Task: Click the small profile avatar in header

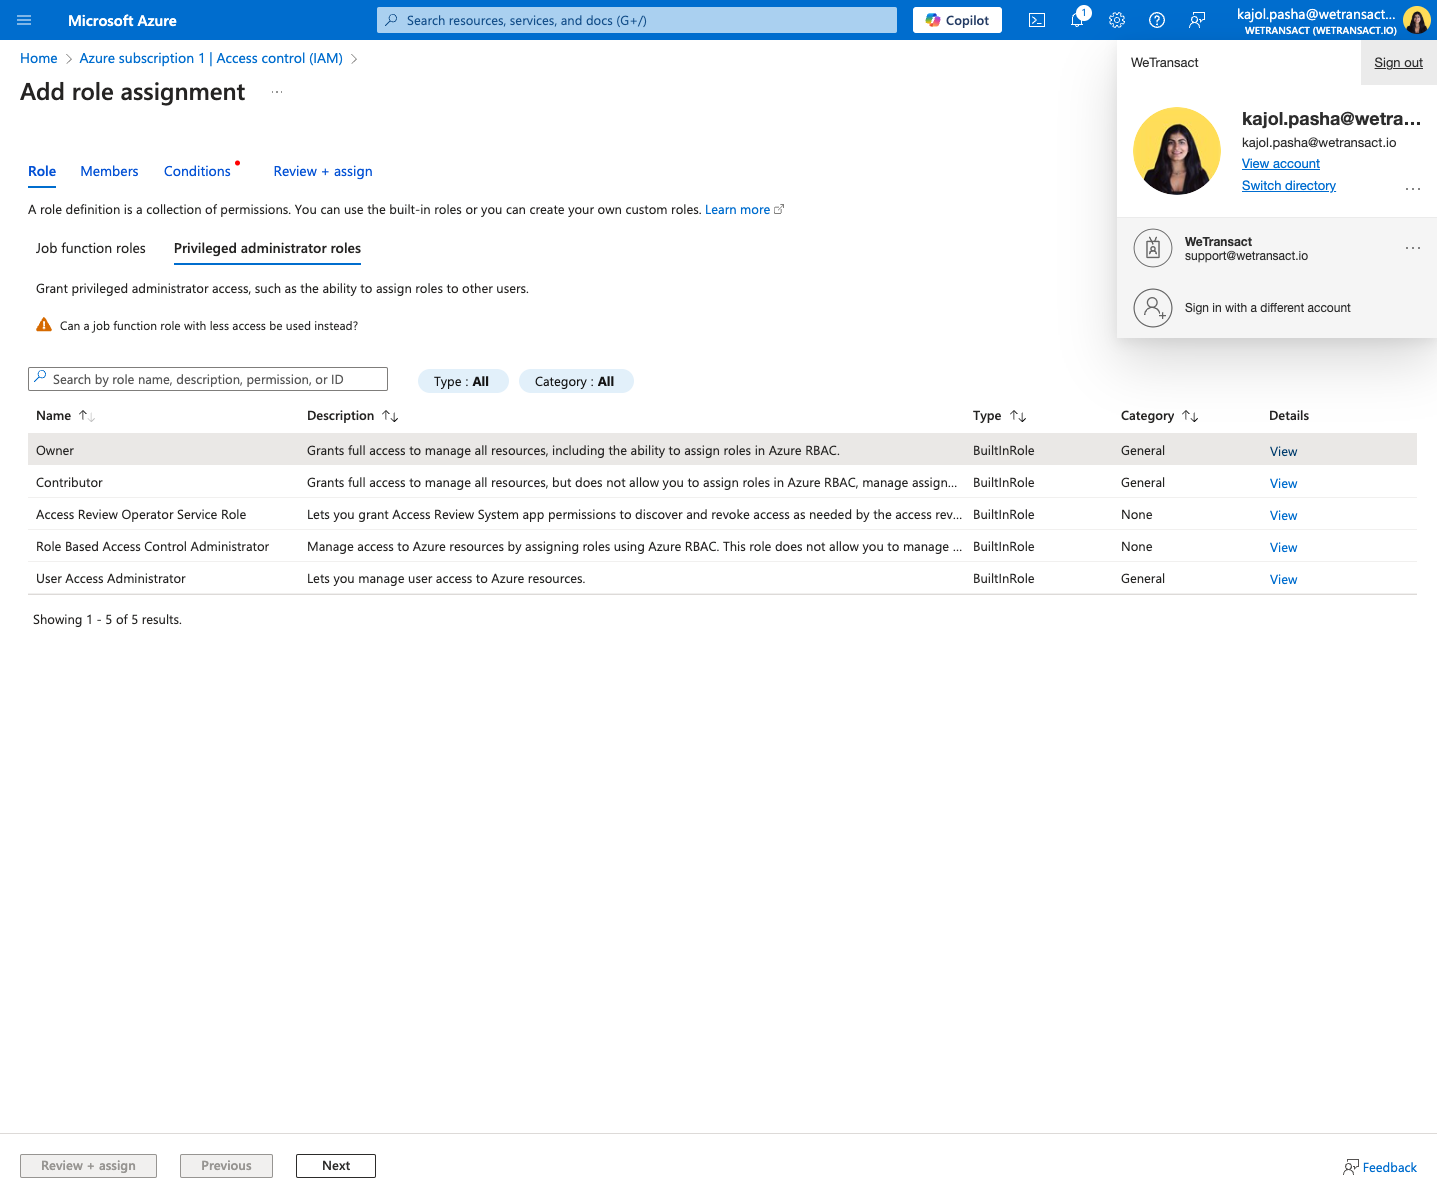Action: 1417,20
